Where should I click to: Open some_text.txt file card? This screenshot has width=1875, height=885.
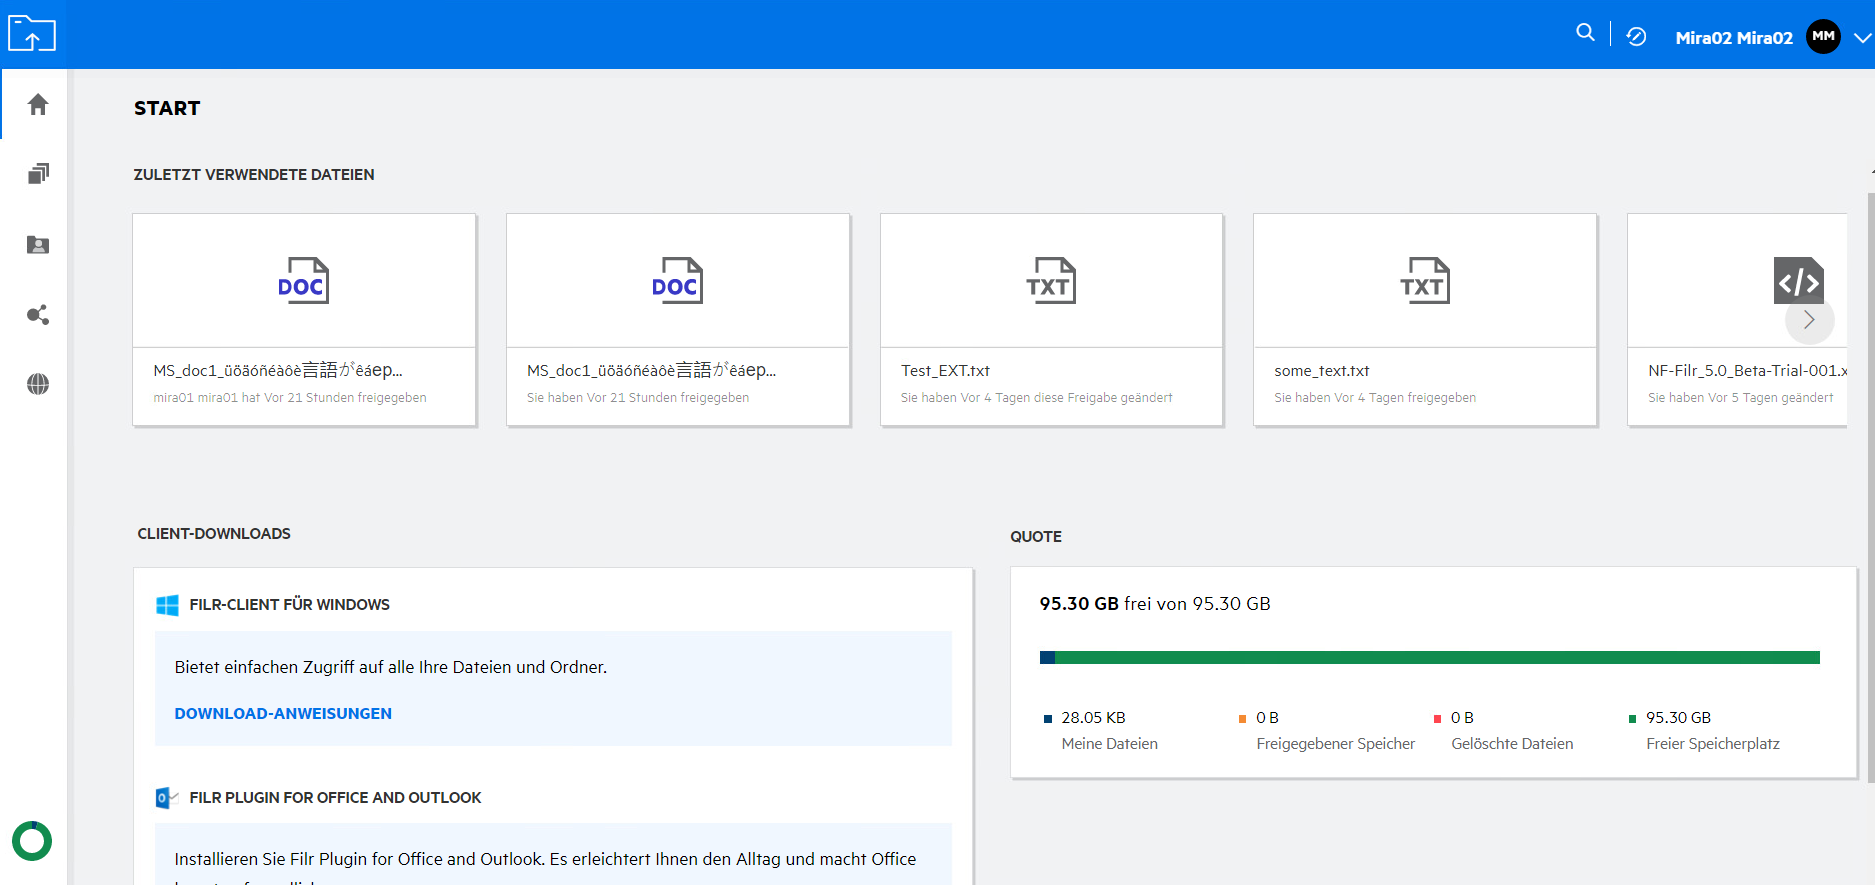pyautogui.click(x=1424, y=320)
